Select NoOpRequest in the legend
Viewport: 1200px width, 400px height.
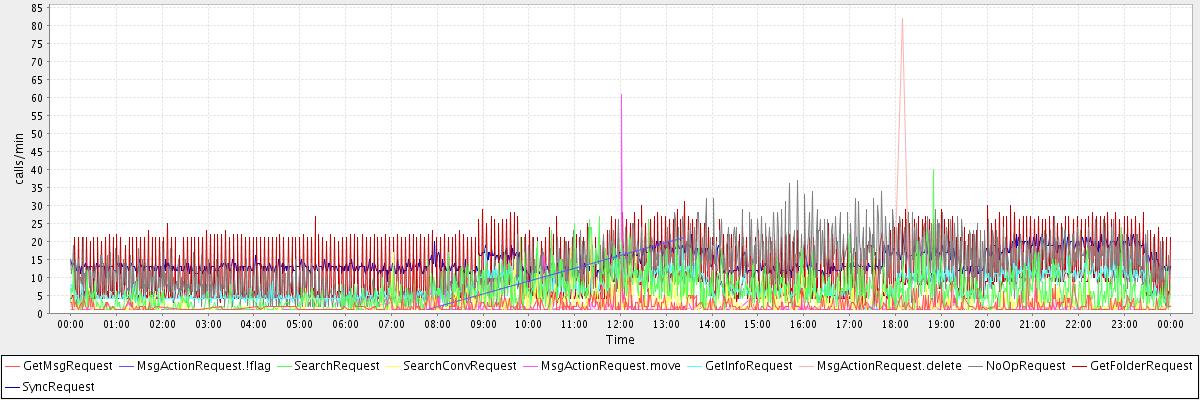click(1024, 366)
